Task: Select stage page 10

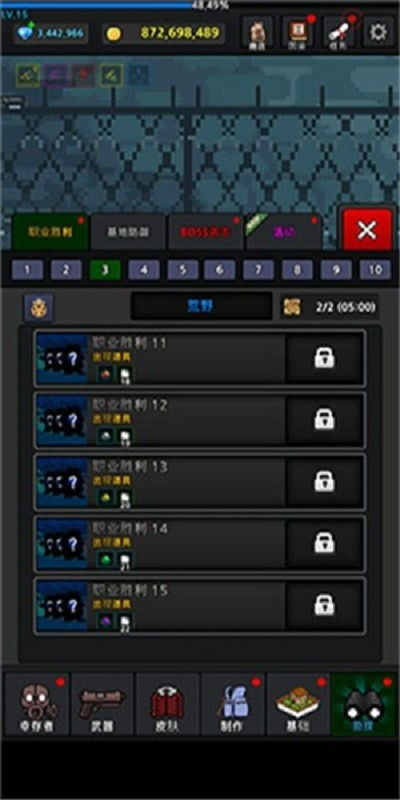Action: pos(375,270)
